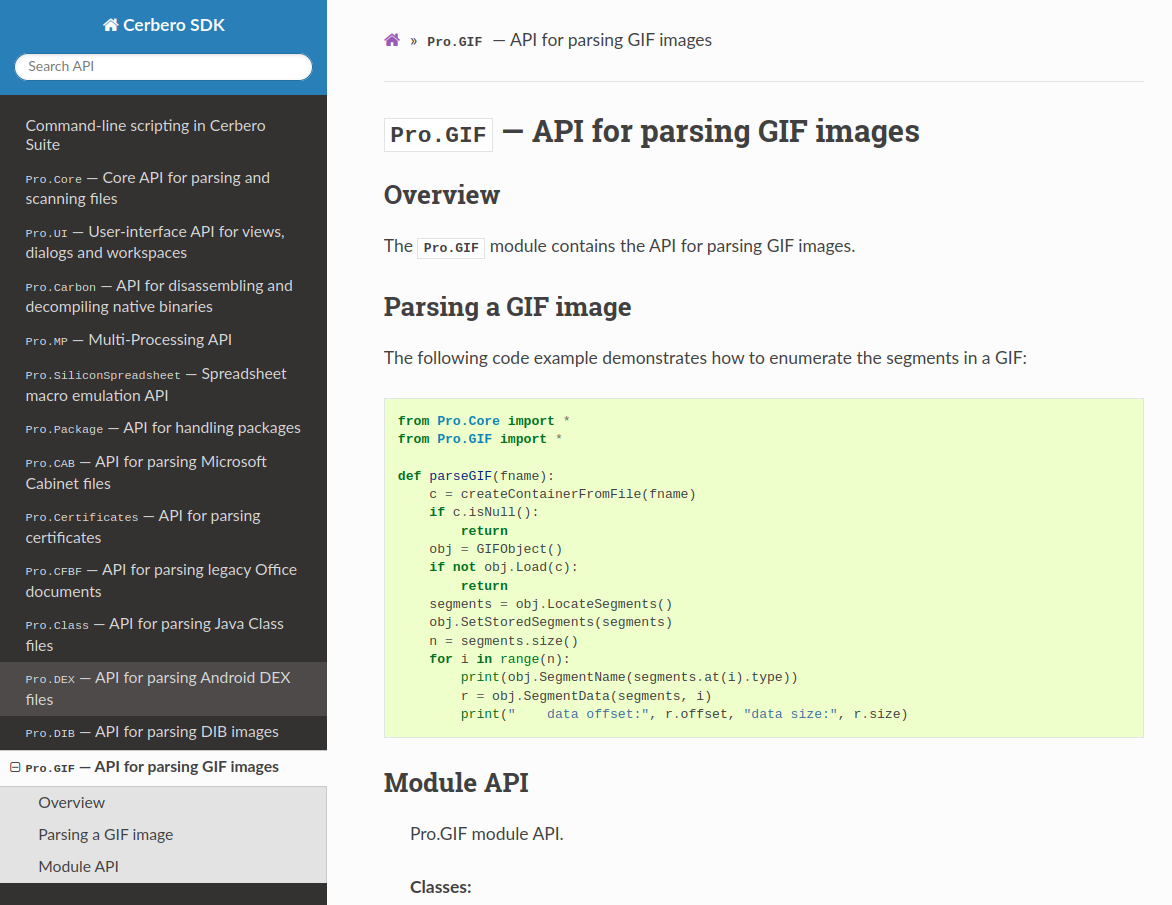Open Pro.Carbon disassembling API entry
Viewport: 1172px width, 905px height.
163,296
